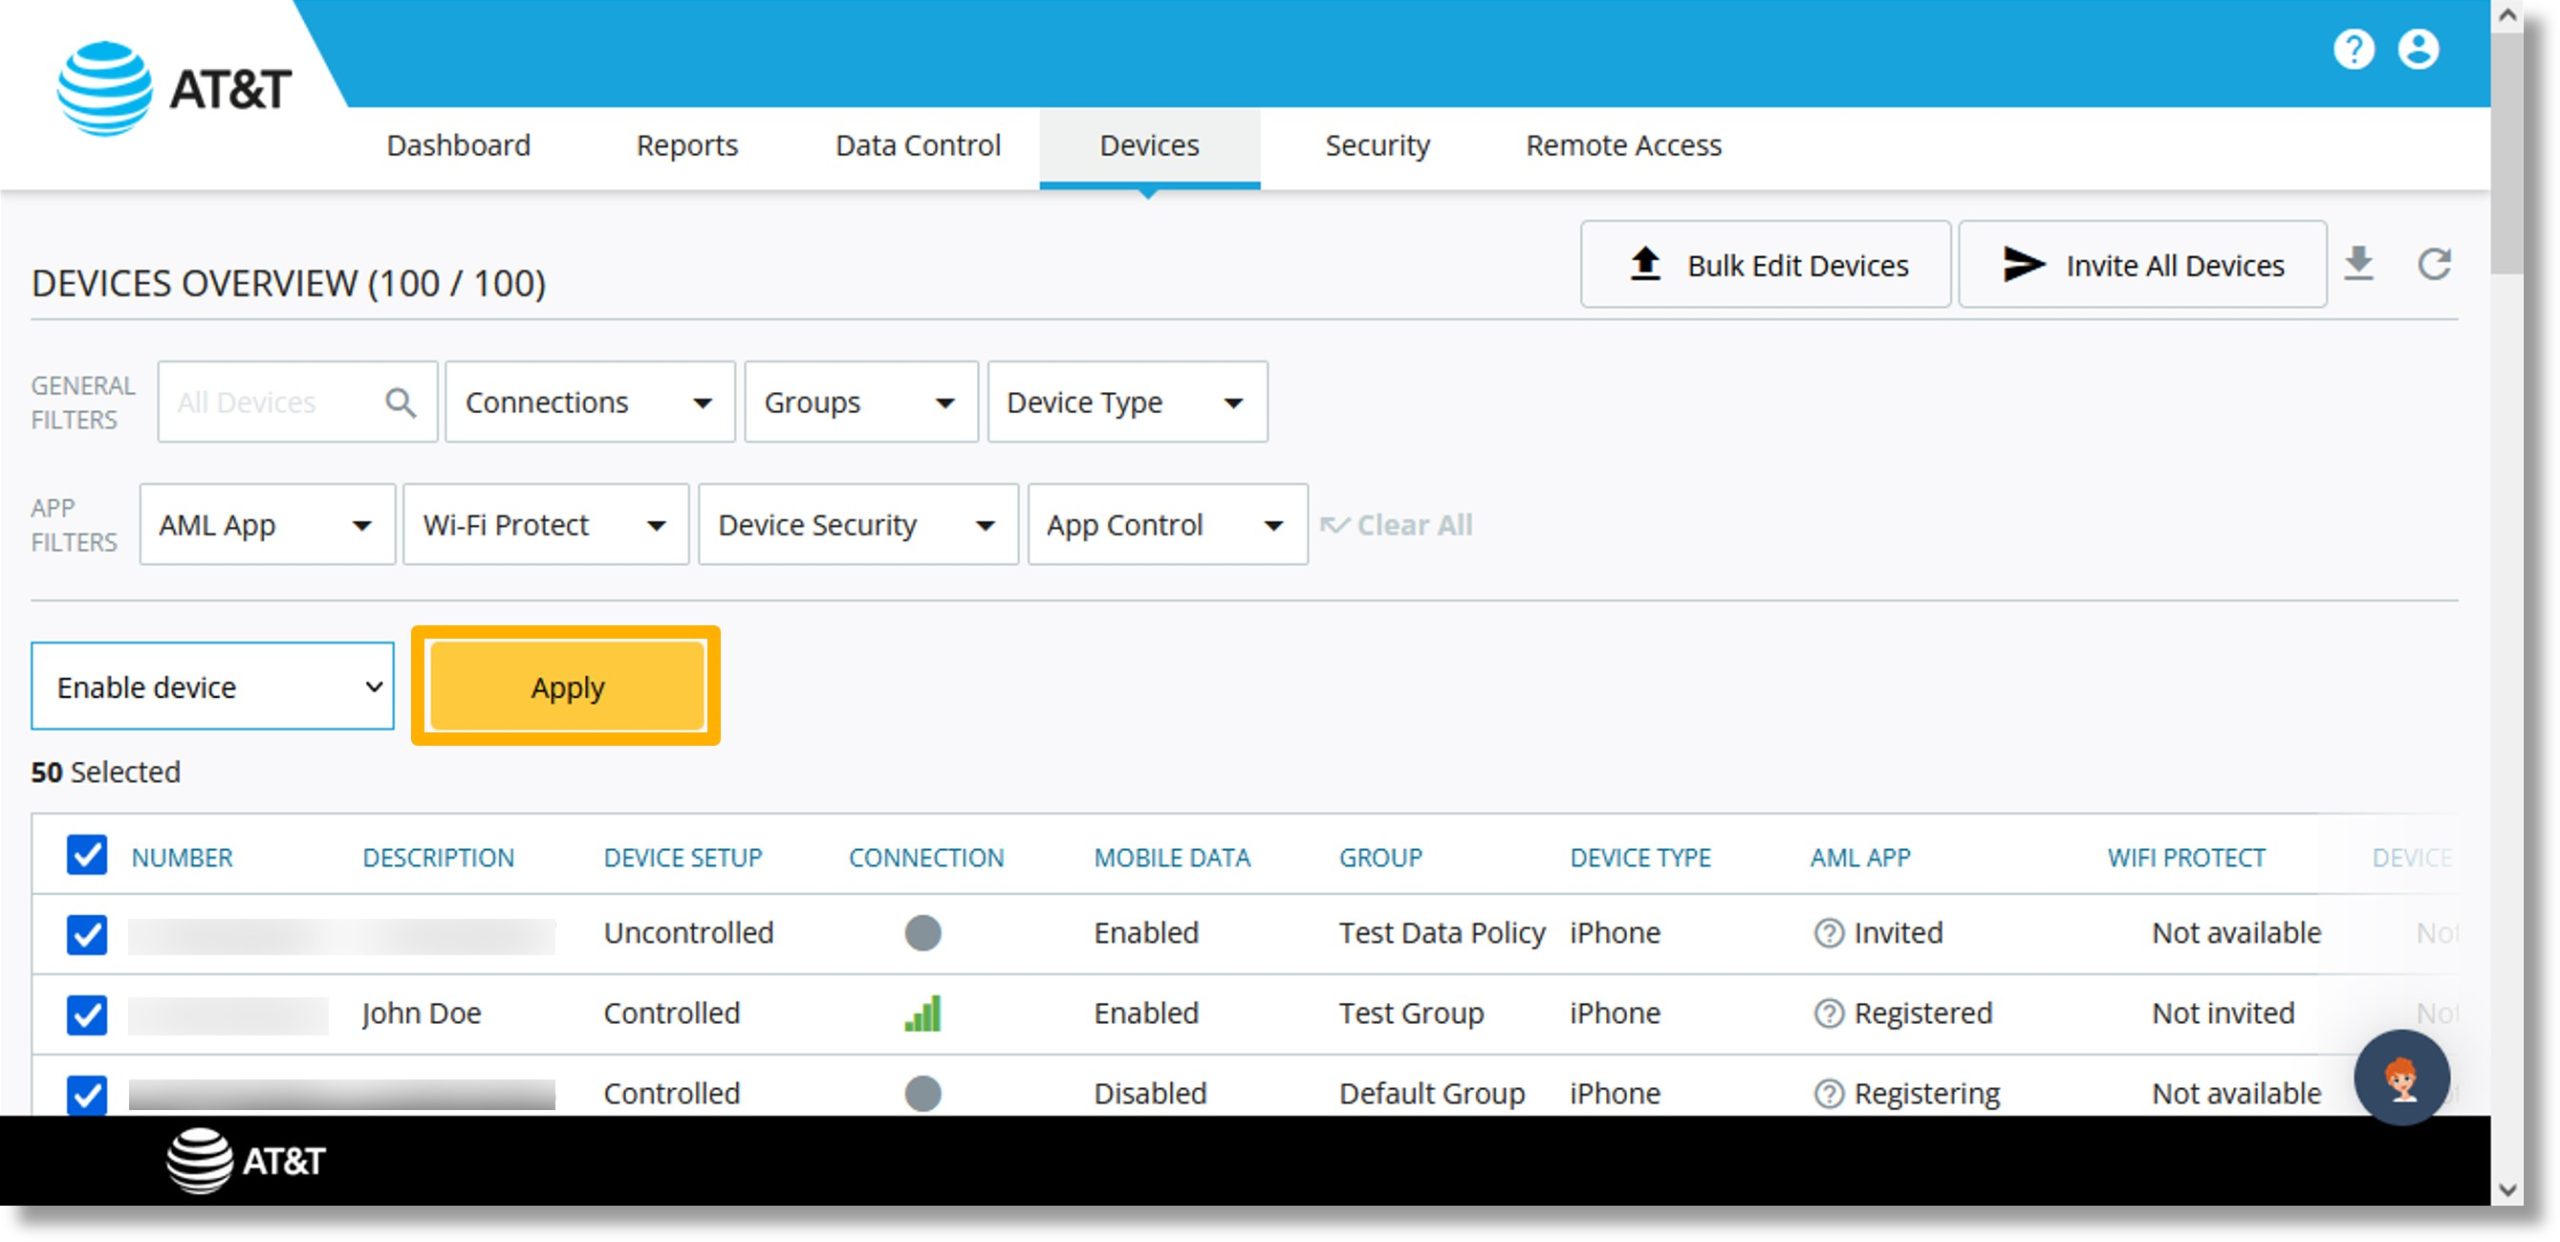Click the gray connection dot in Test Data Policy row
Viewport: 2560px width, 1242px height.
point(922,933)
